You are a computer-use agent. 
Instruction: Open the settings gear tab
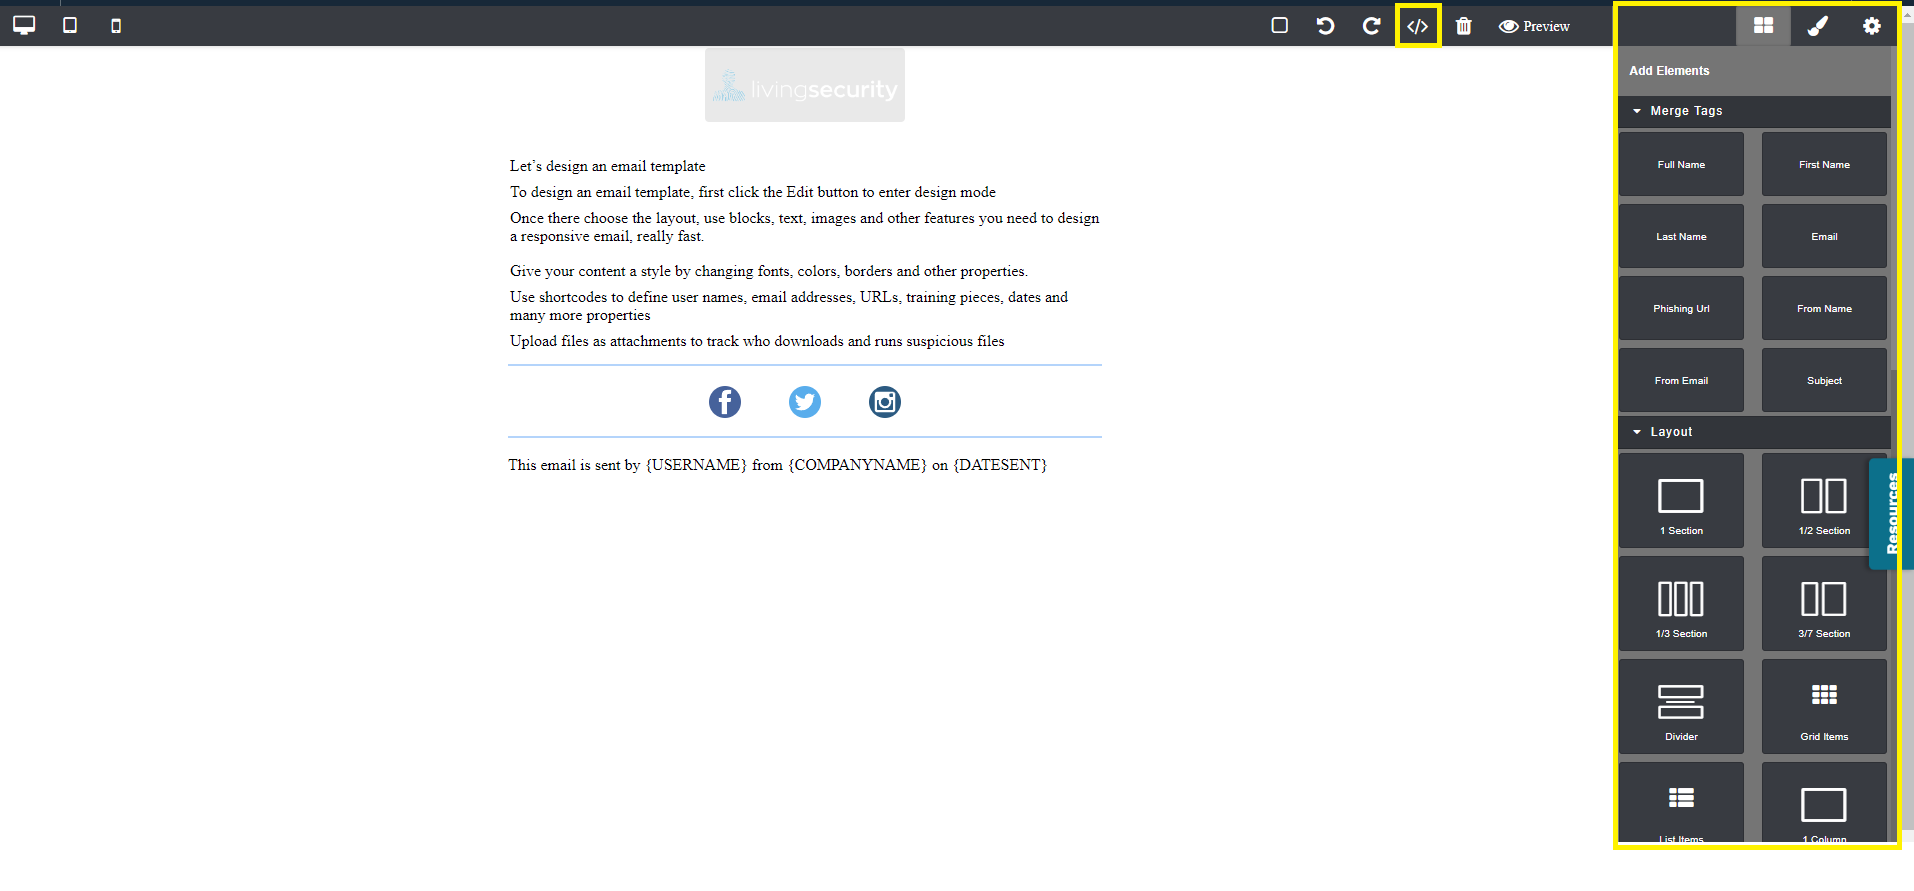[1871, 25]
